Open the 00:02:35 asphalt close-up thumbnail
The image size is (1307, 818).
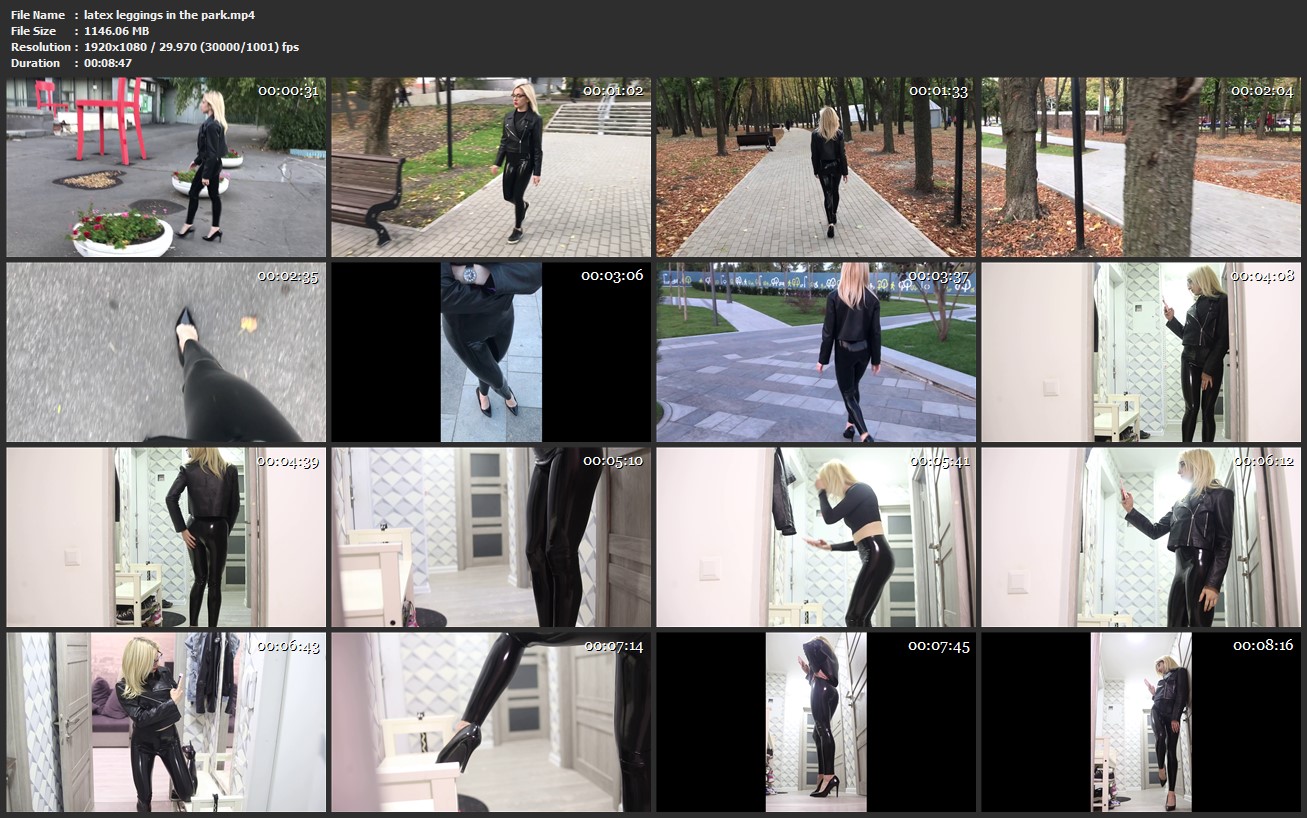166,352
